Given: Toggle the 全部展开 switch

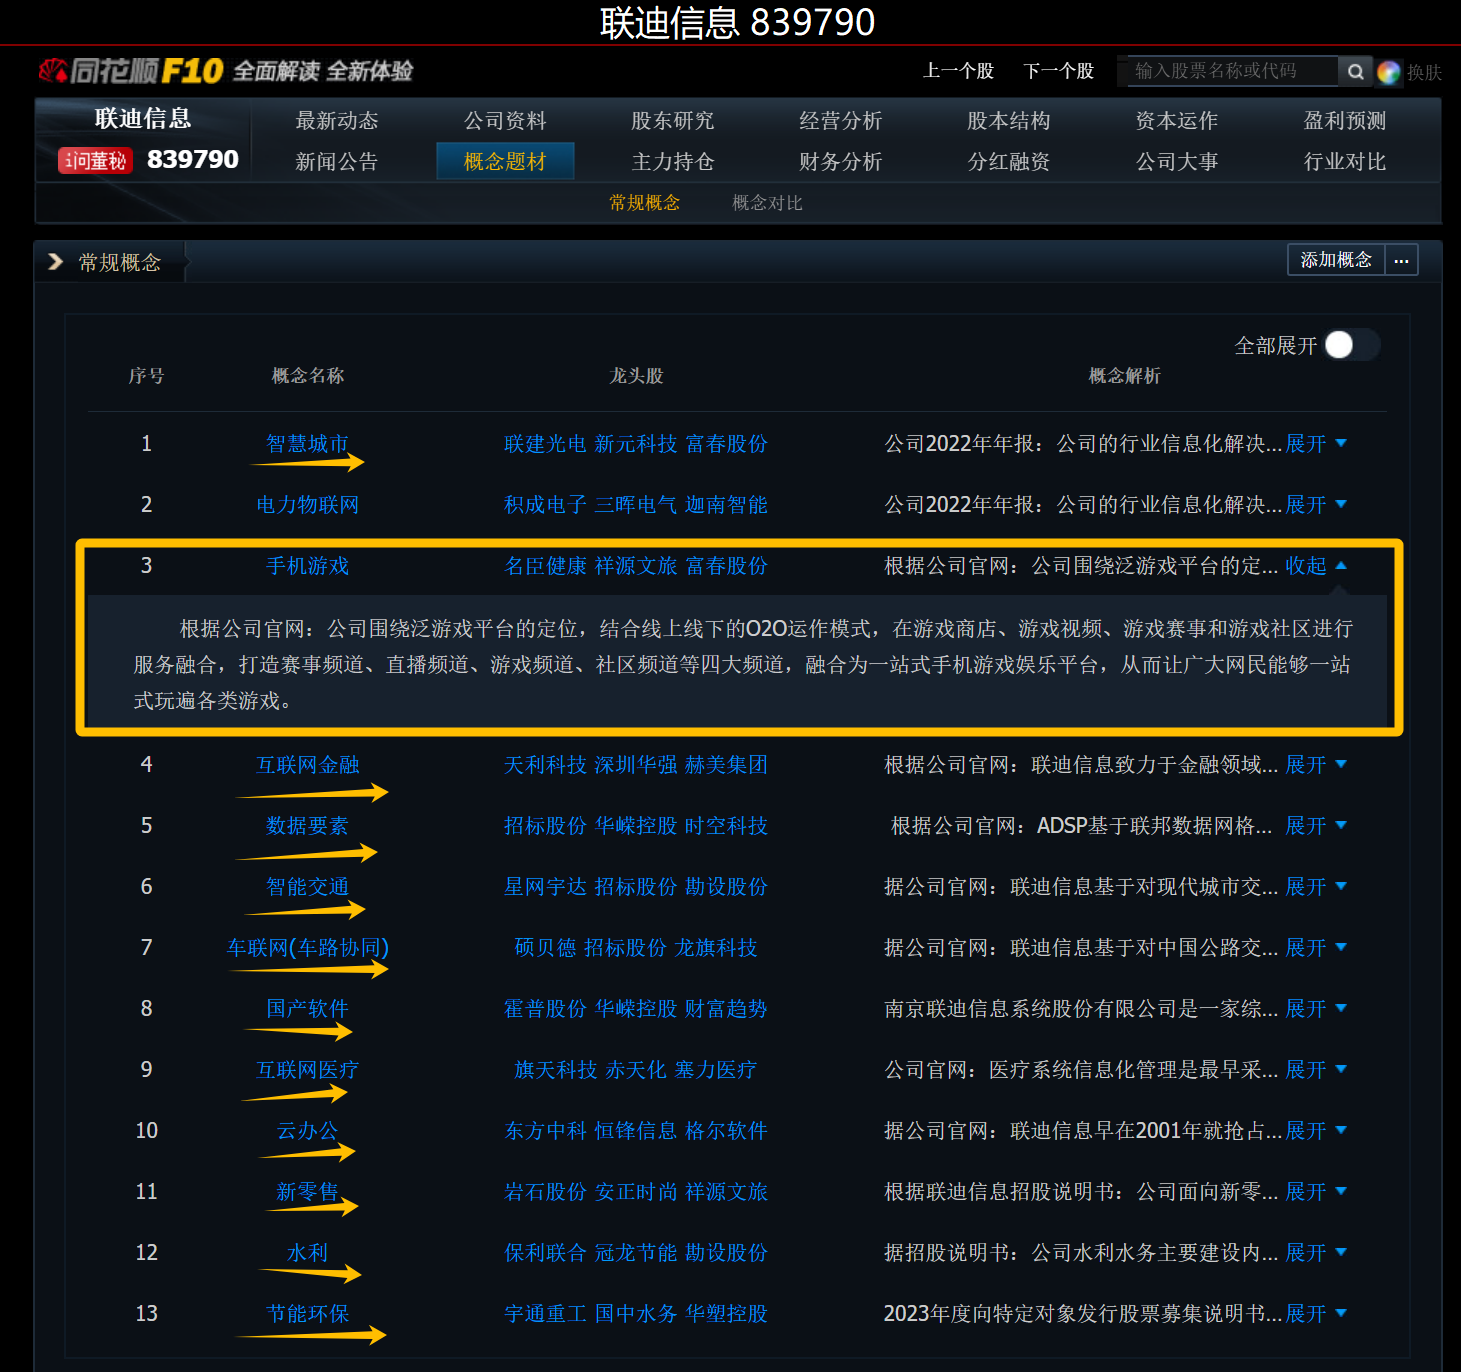Looking at the screenshot, I should 1352,345.
